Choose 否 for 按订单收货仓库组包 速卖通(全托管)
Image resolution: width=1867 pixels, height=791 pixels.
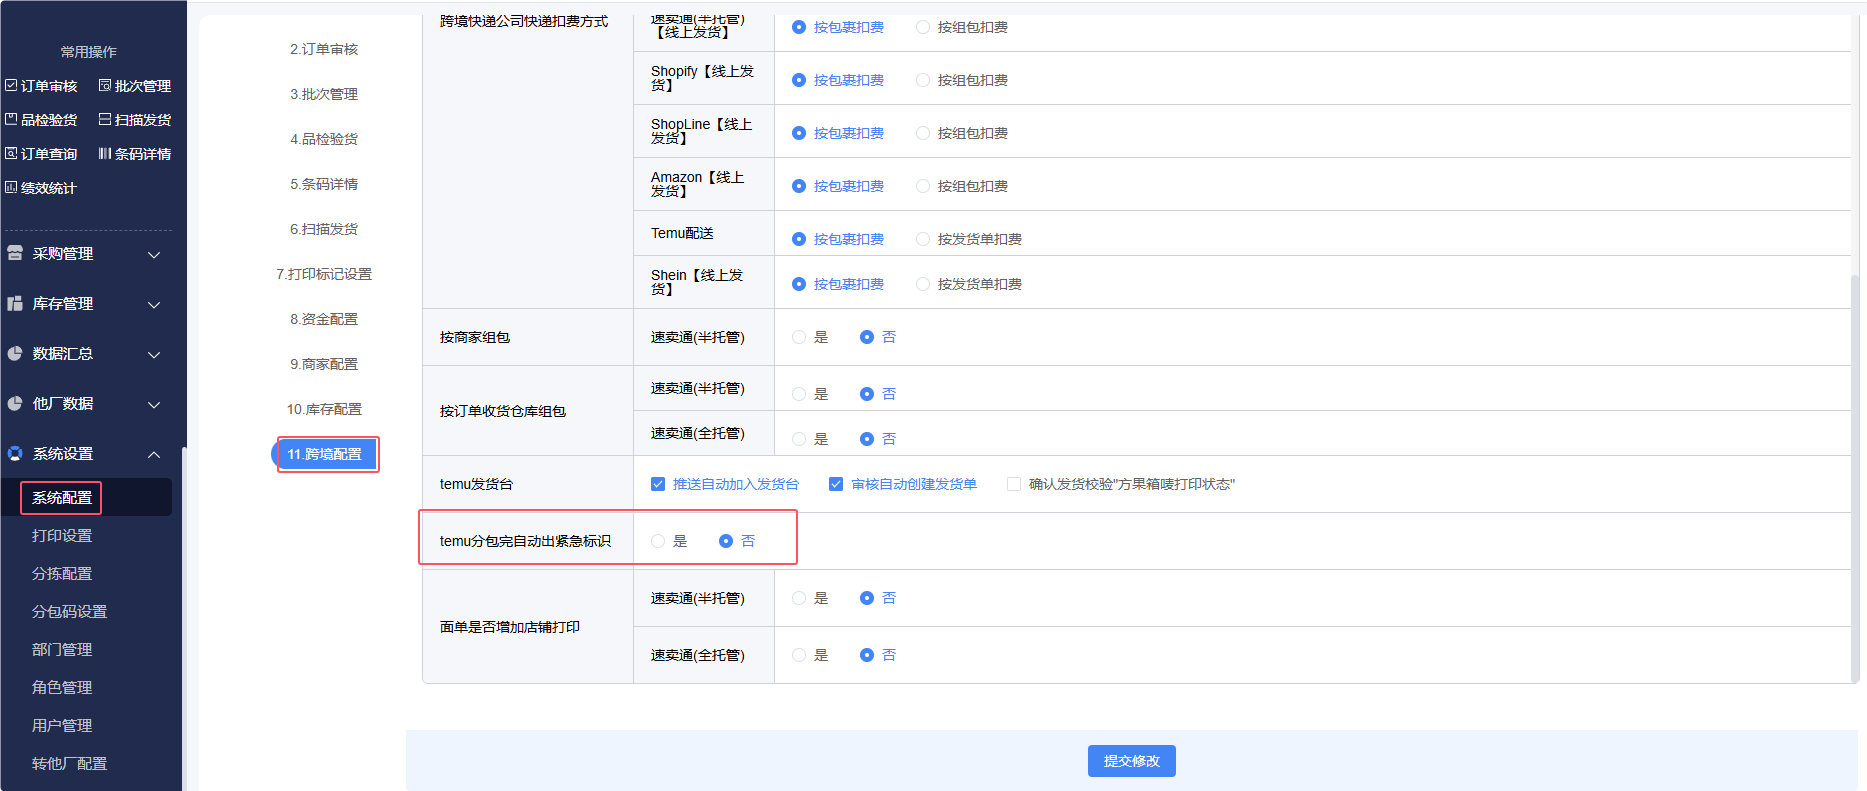pos(867,439)
